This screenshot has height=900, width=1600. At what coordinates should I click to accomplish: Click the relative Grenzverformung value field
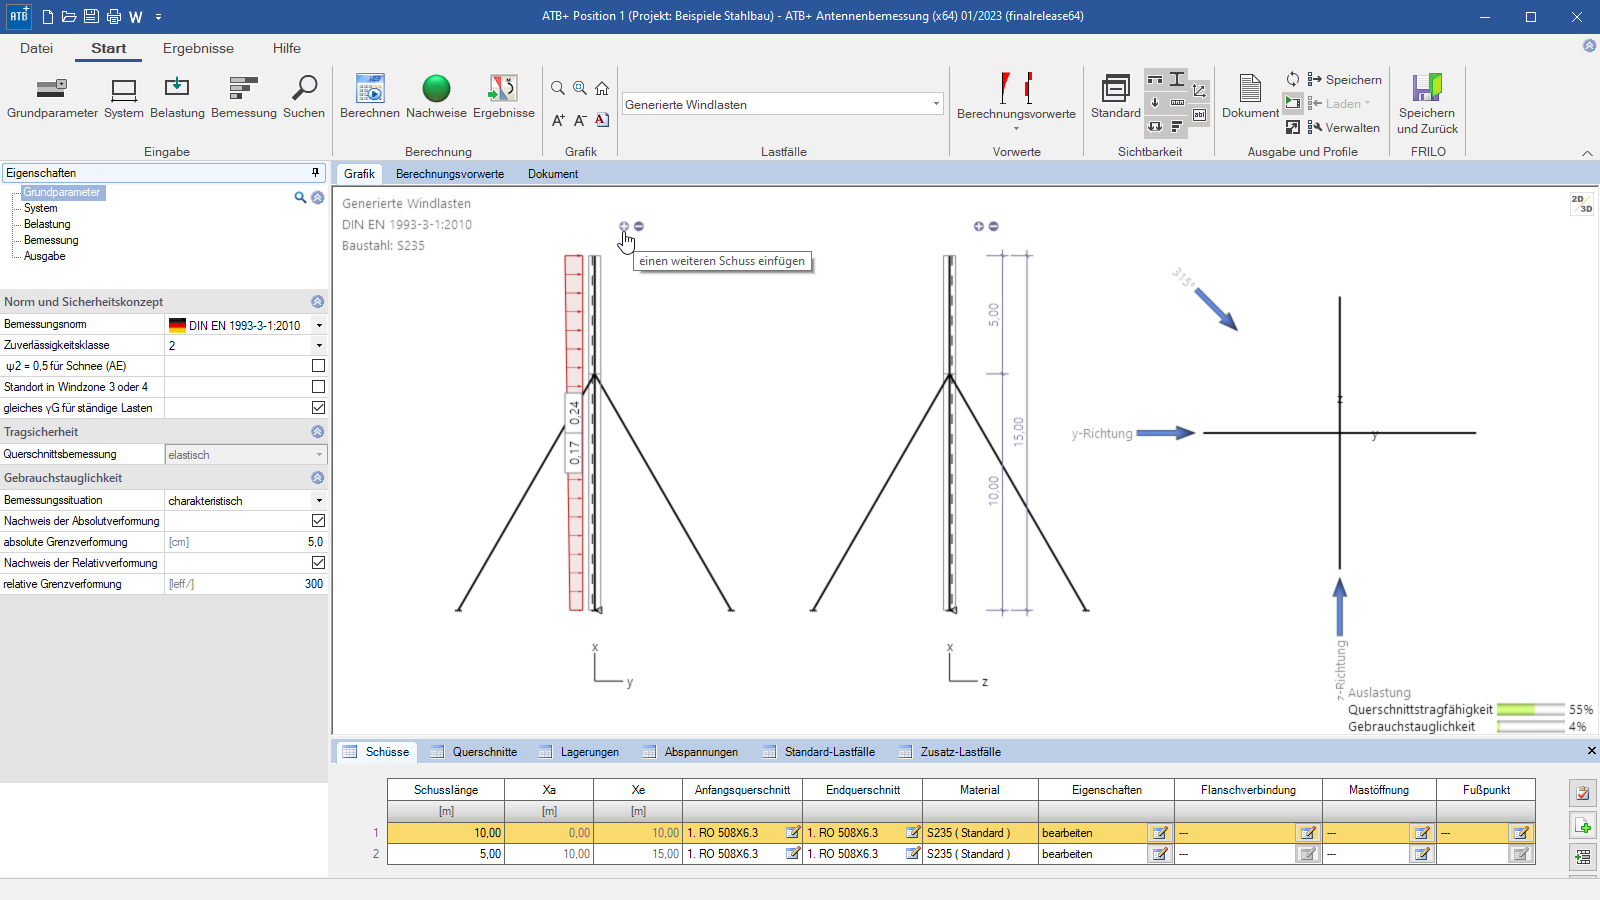(246, 584)
